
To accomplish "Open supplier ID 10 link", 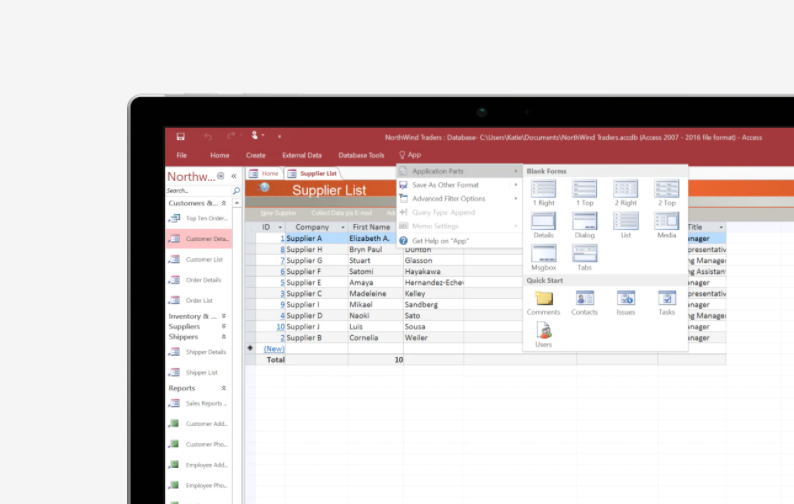I will tap(281, 327).
